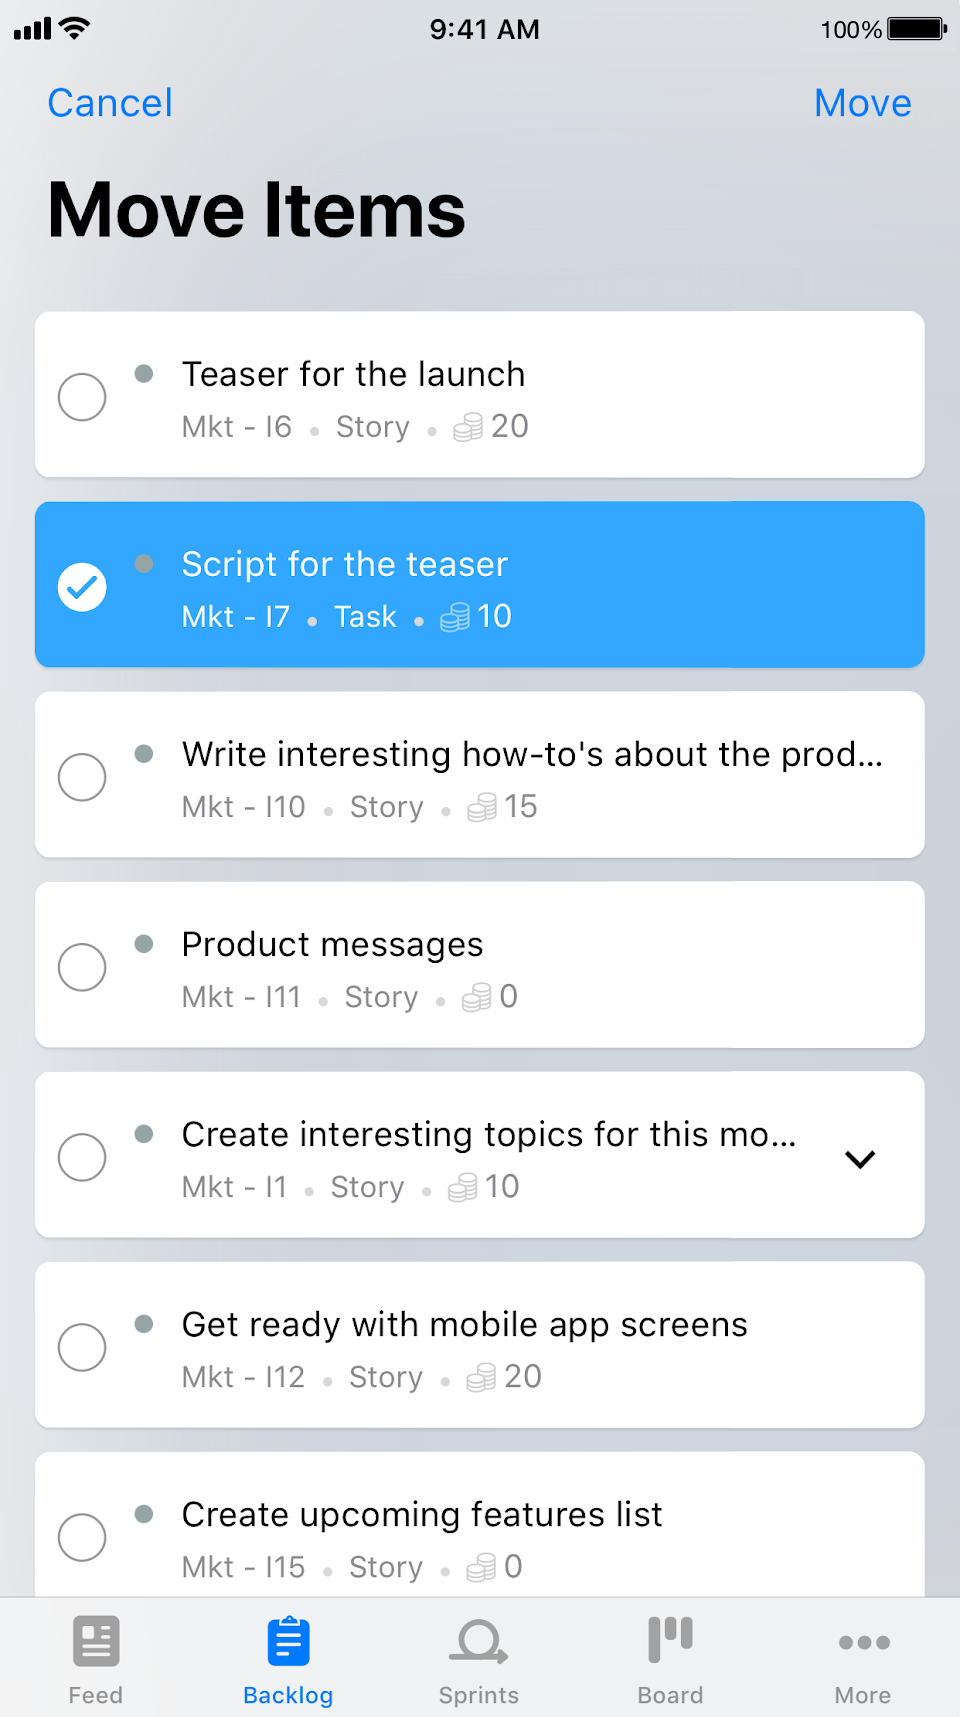Open the Sprints icon
Viewport: 960px width, 1717px height.
[x=479, y=1641]
